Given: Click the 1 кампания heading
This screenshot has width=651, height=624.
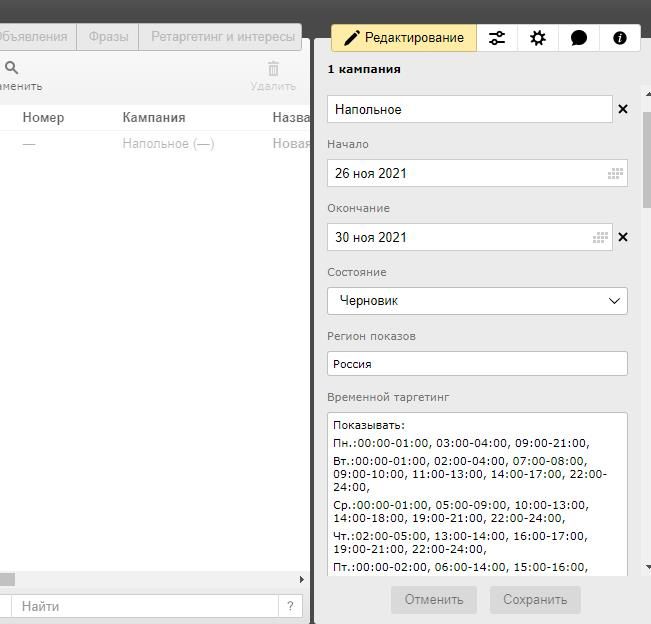Looking at the screenshot, I should tap(364, 69).
